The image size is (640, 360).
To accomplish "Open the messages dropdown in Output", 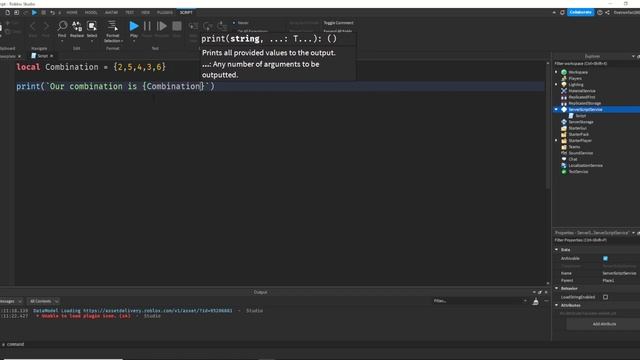I will click(11, 301).
